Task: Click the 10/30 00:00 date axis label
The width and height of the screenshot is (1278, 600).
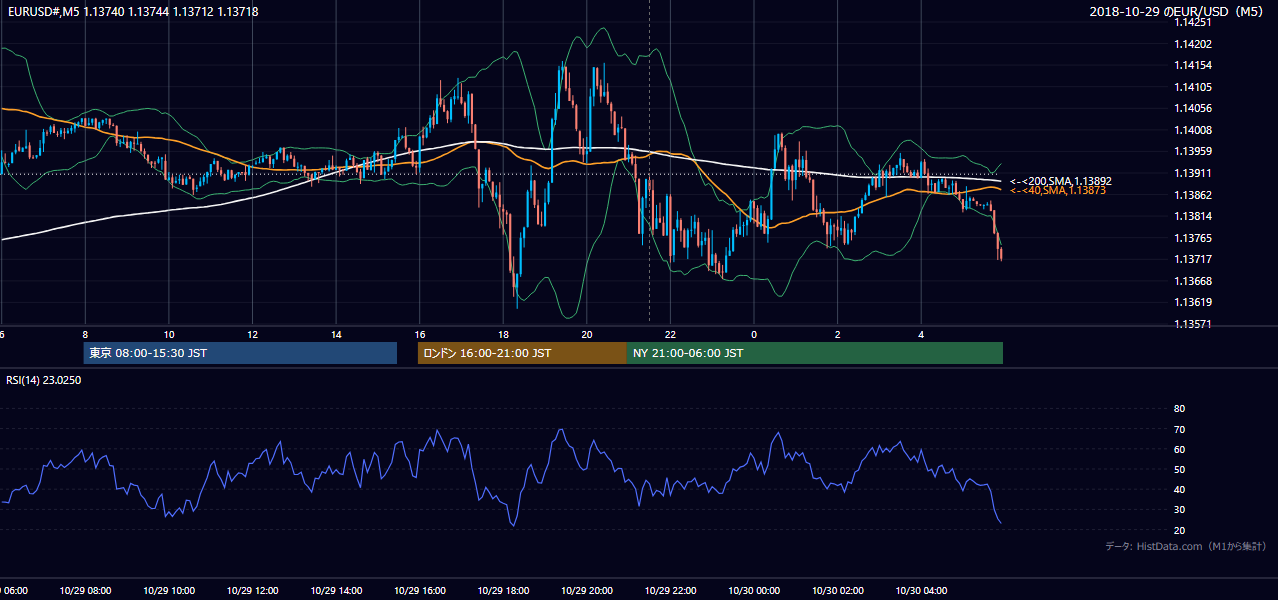Action: (x=754, y=591)
